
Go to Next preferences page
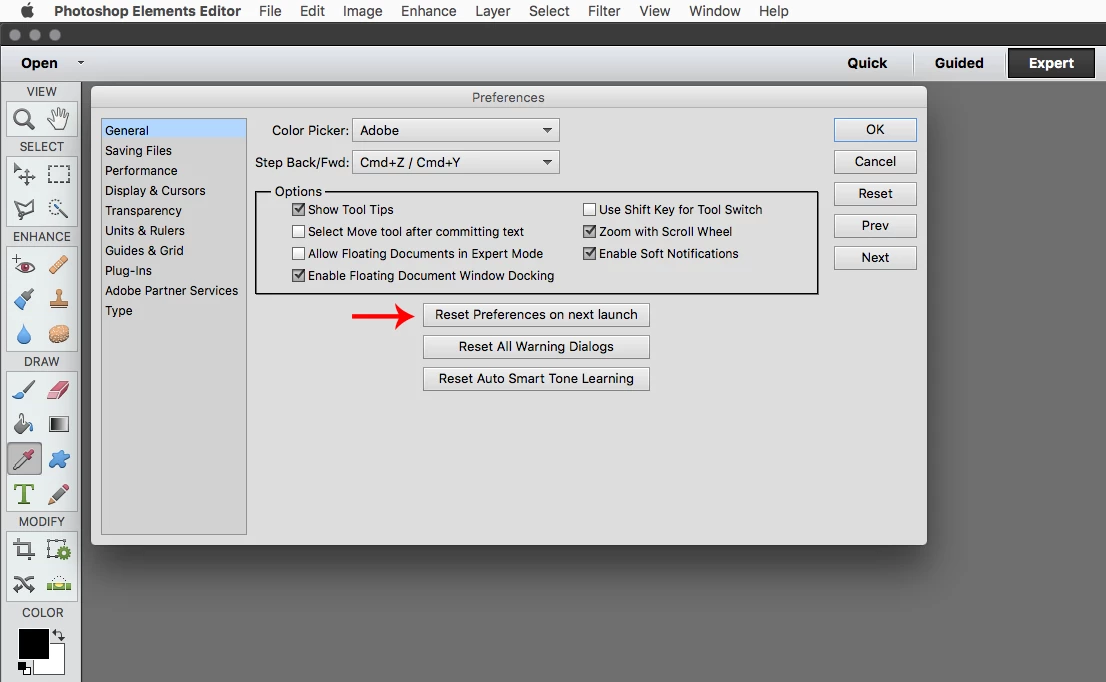[875, 257]
